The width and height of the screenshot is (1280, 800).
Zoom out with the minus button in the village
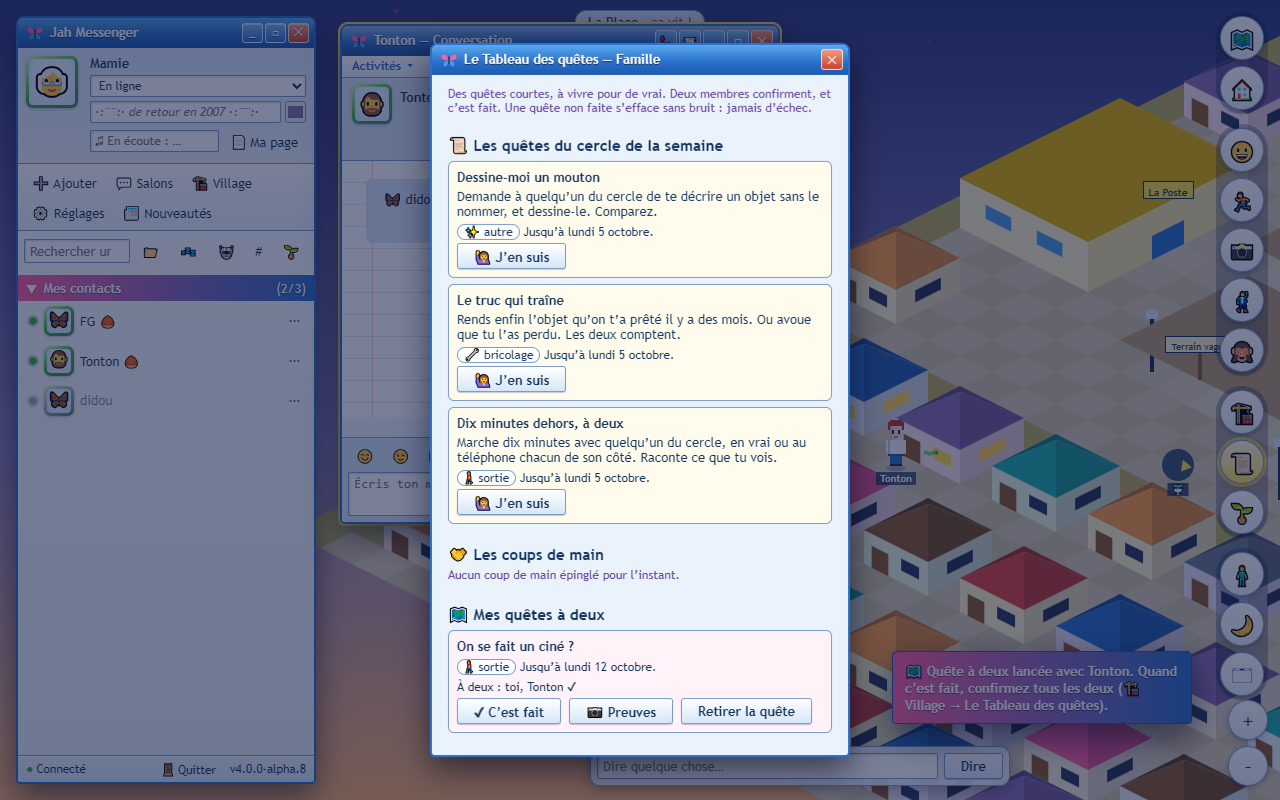point(1247,766)
